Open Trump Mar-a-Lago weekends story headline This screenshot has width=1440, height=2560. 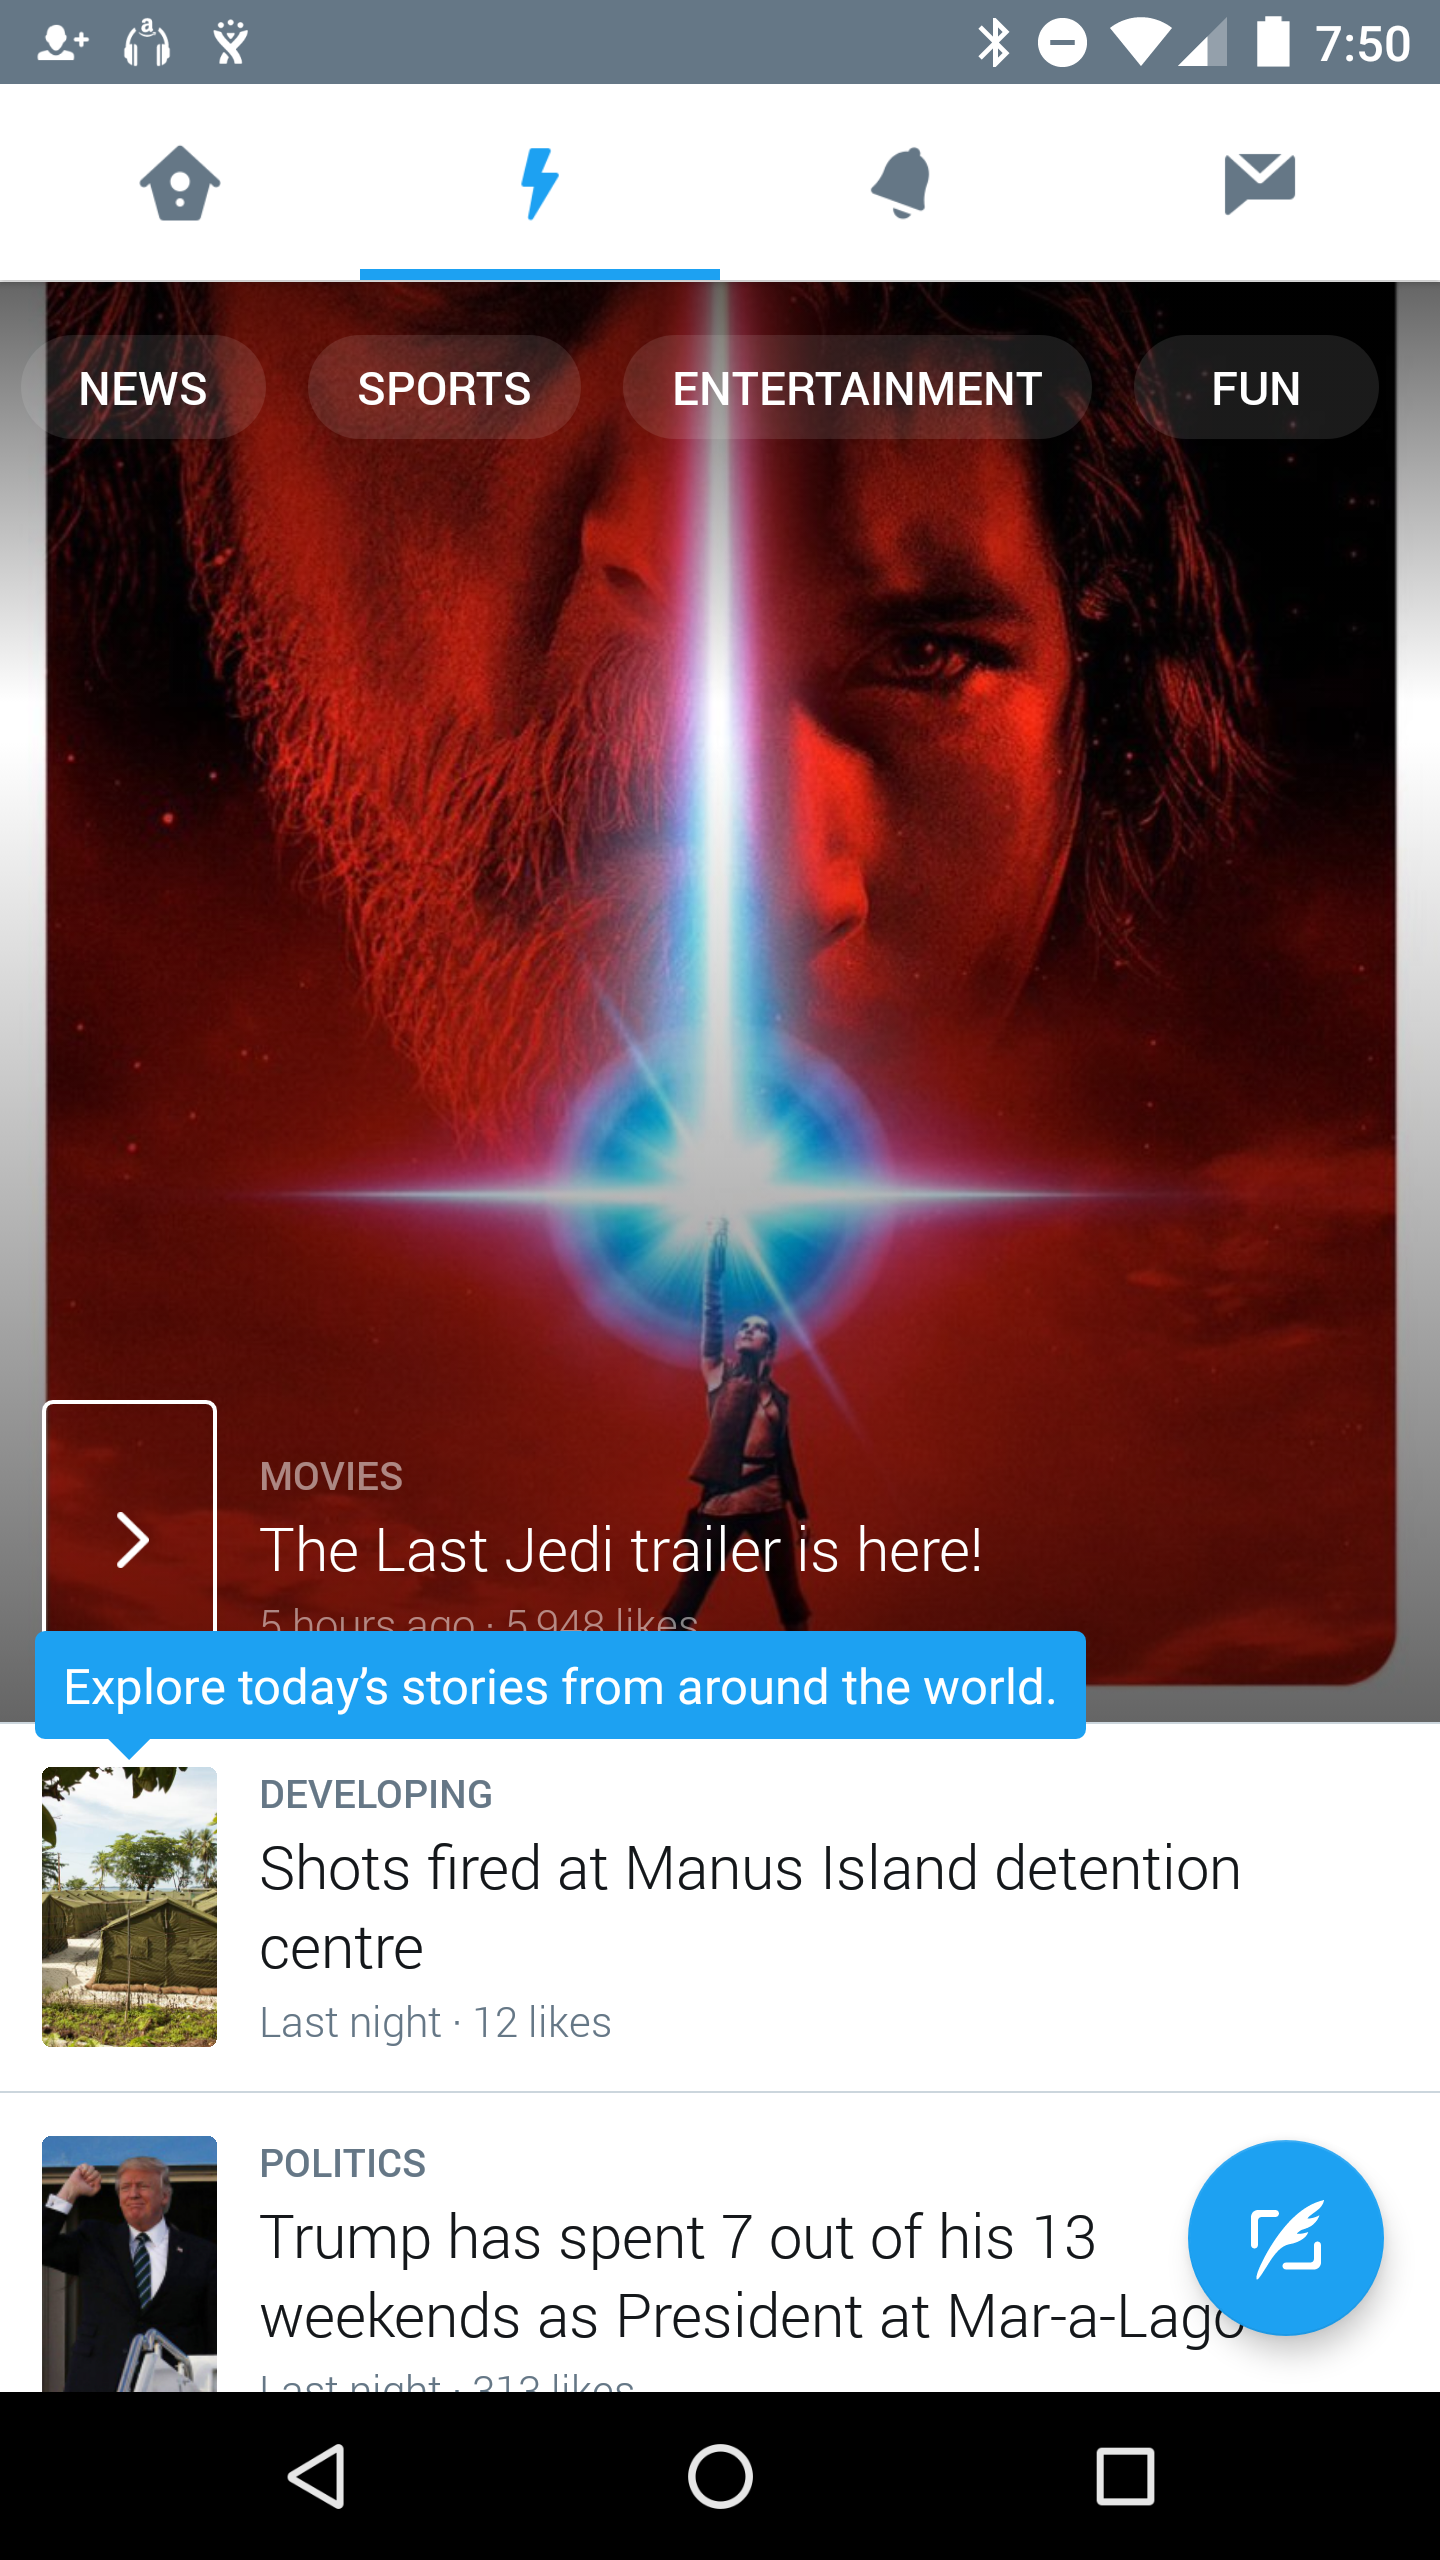click(x=752, y=2276)
